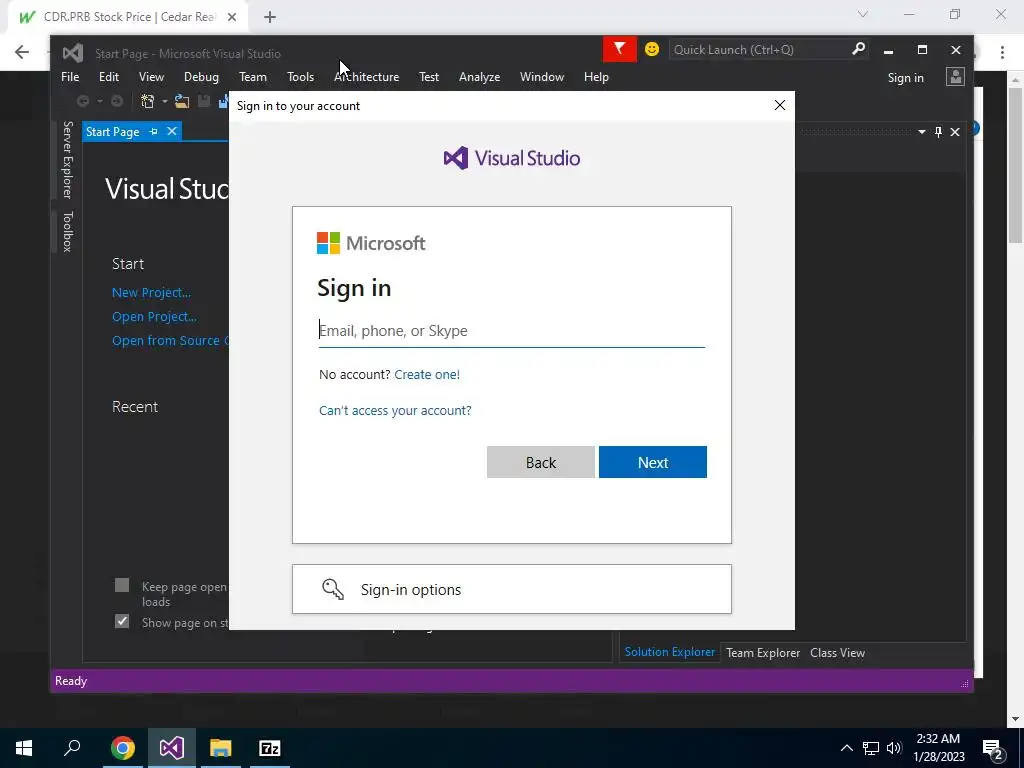Click the yellow smiley feedback icon
1024x768 pixels.
click(652, 49)
